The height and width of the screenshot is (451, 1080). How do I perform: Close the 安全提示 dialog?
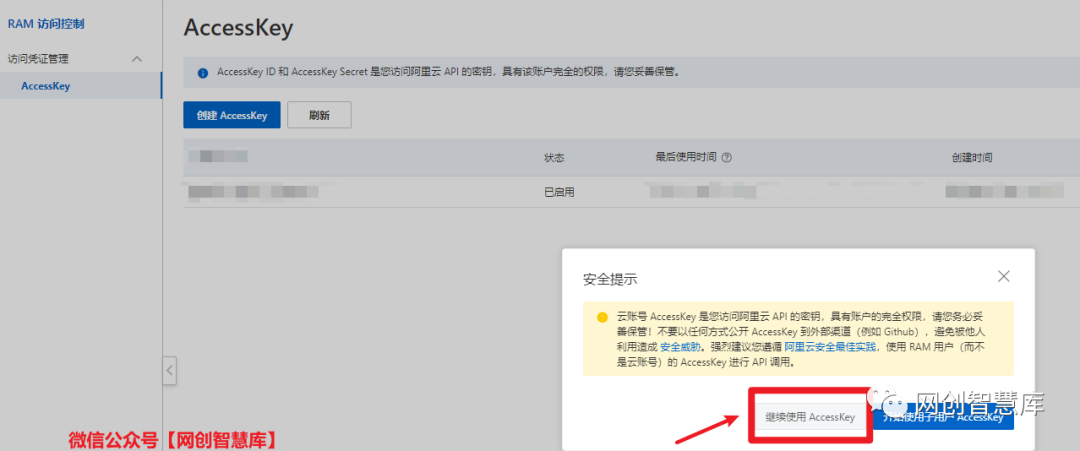(x=1004, y=276)
